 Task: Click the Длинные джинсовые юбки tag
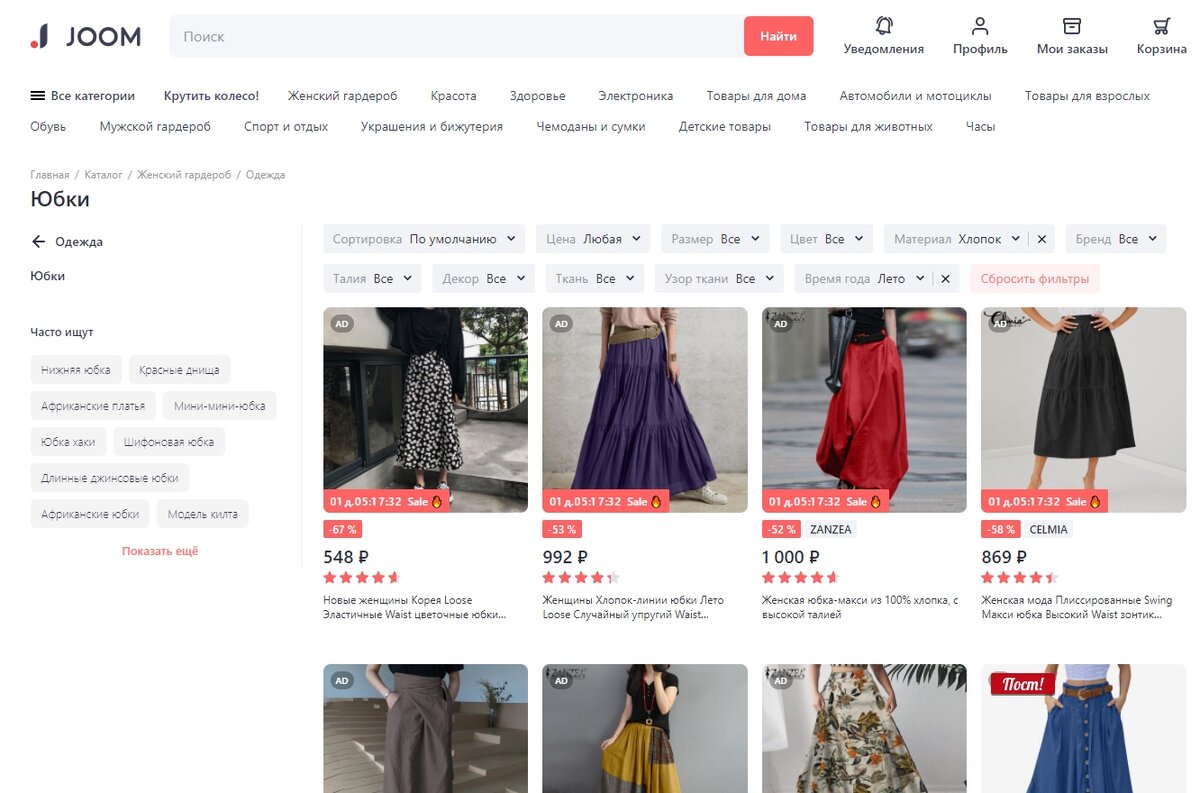110,478
